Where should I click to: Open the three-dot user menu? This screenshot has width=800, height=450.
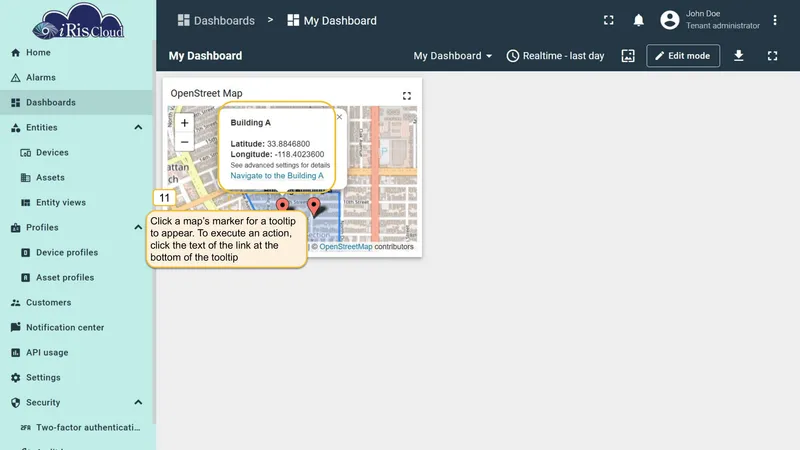tap(774, 20)
